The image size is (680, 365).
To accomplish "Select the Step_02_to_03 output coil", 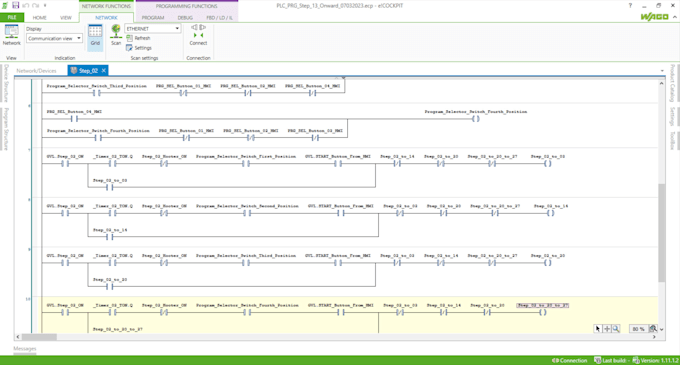I will point(548,163).
